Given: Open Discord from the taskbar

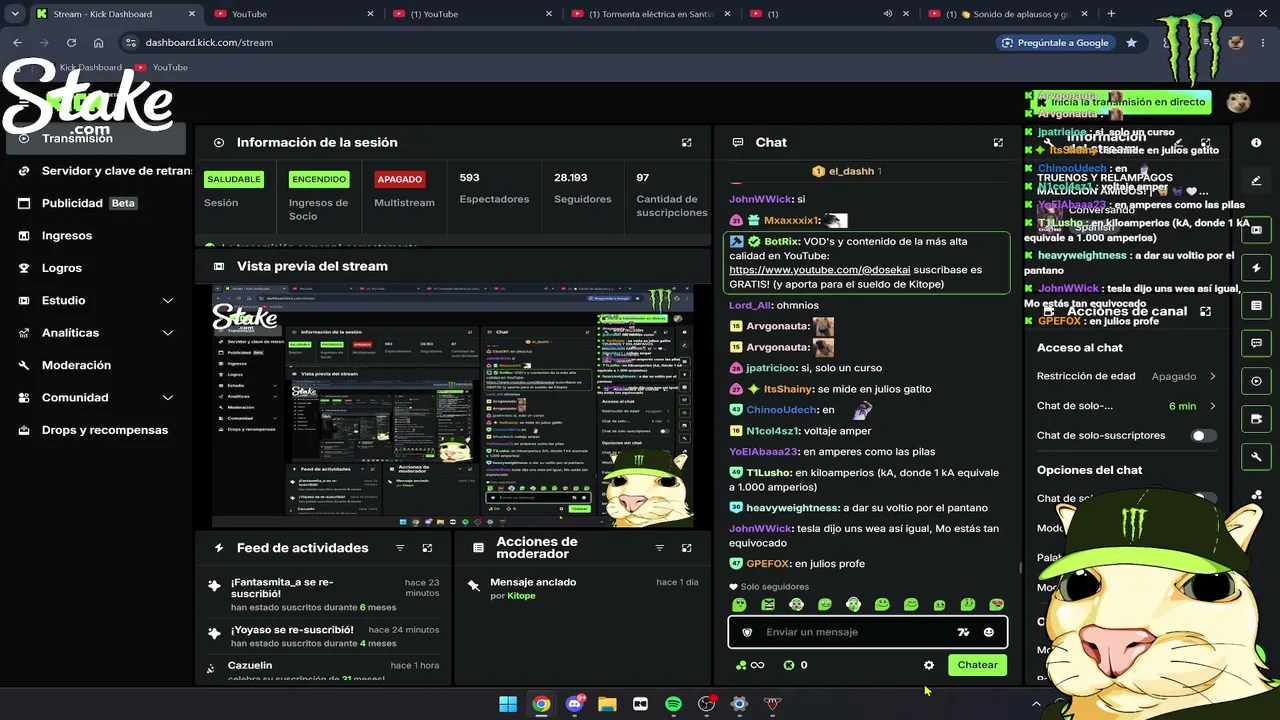Looking at the screenshot, I should [574, 704].
